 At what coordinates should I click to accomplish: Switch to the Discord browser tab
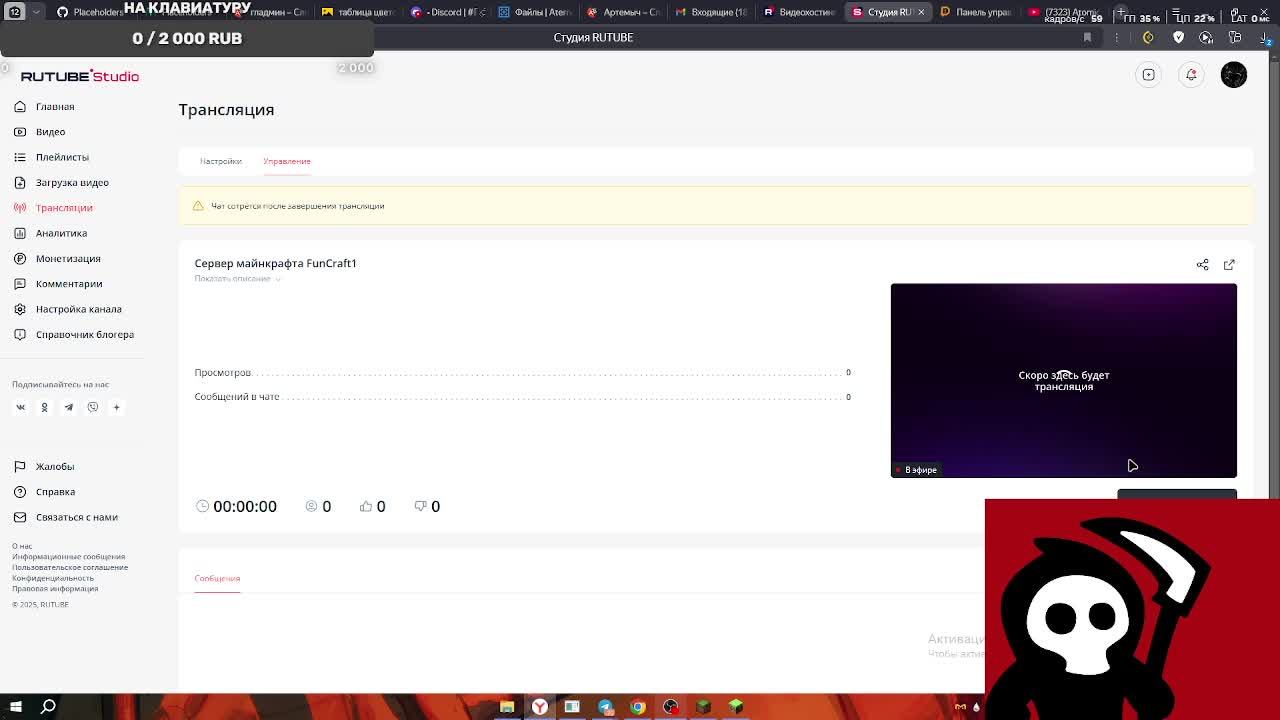coord(448,12)
